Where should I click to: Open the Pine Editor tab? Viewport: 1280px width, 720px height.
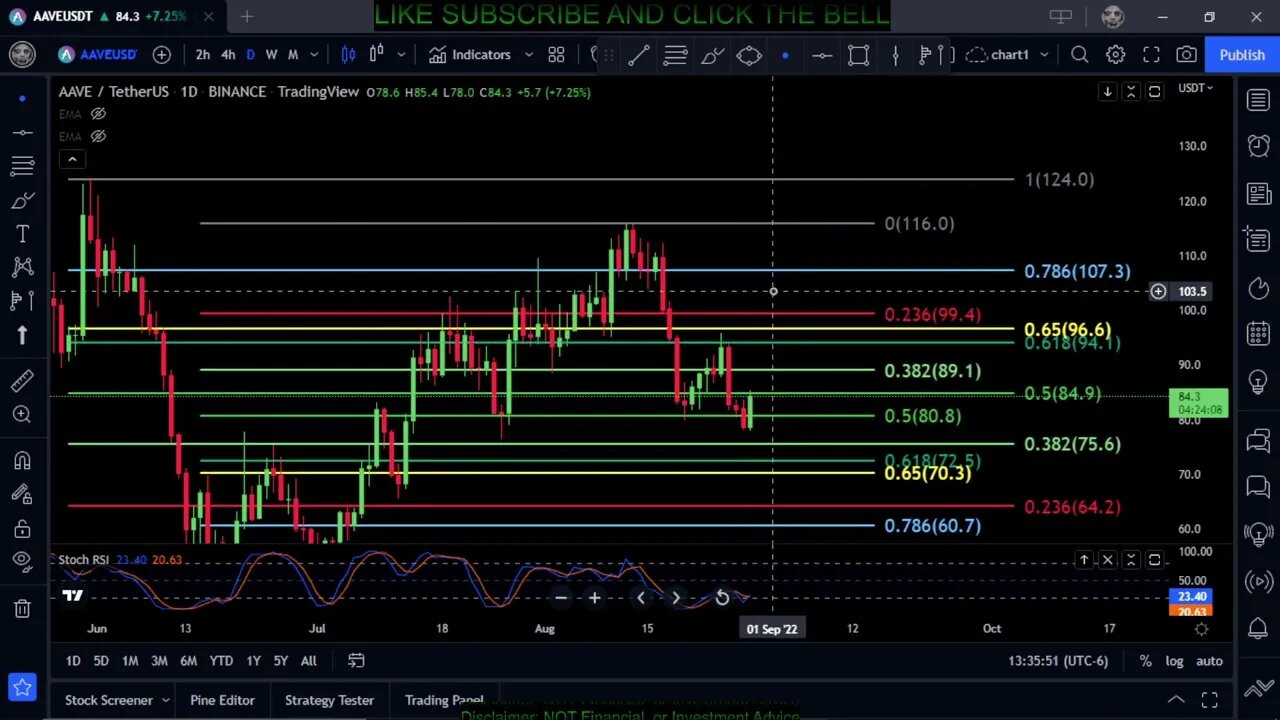coord(222,700)
